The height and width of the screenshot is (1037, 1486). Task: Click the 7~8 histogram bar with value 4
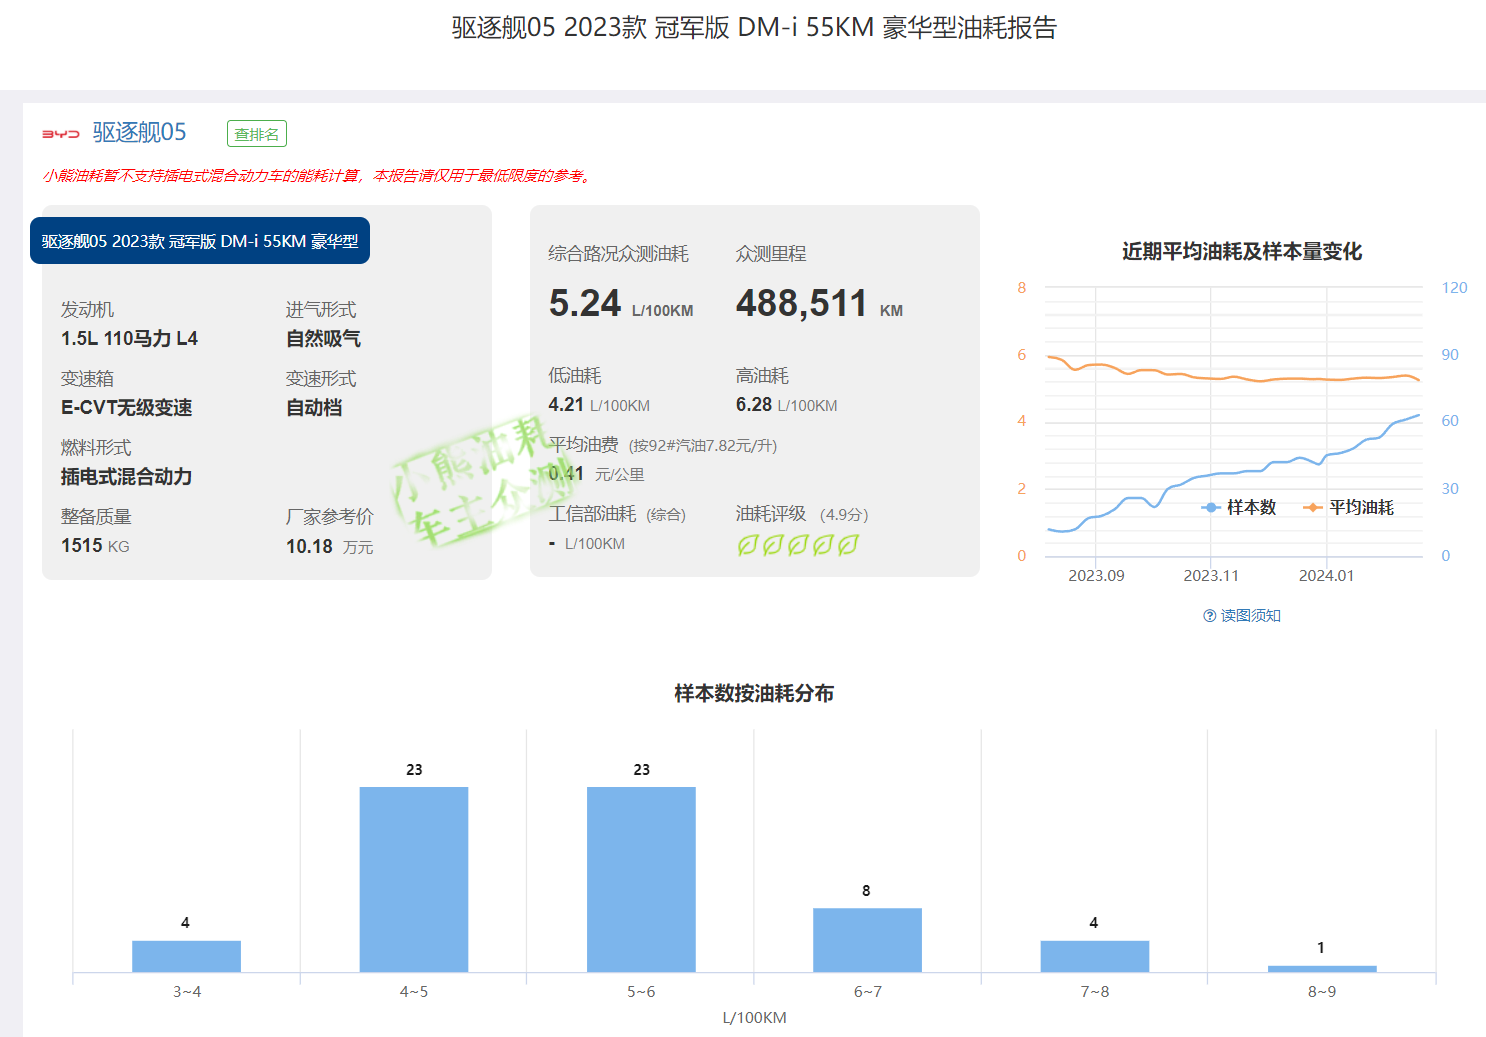[x=1095, y=956]
